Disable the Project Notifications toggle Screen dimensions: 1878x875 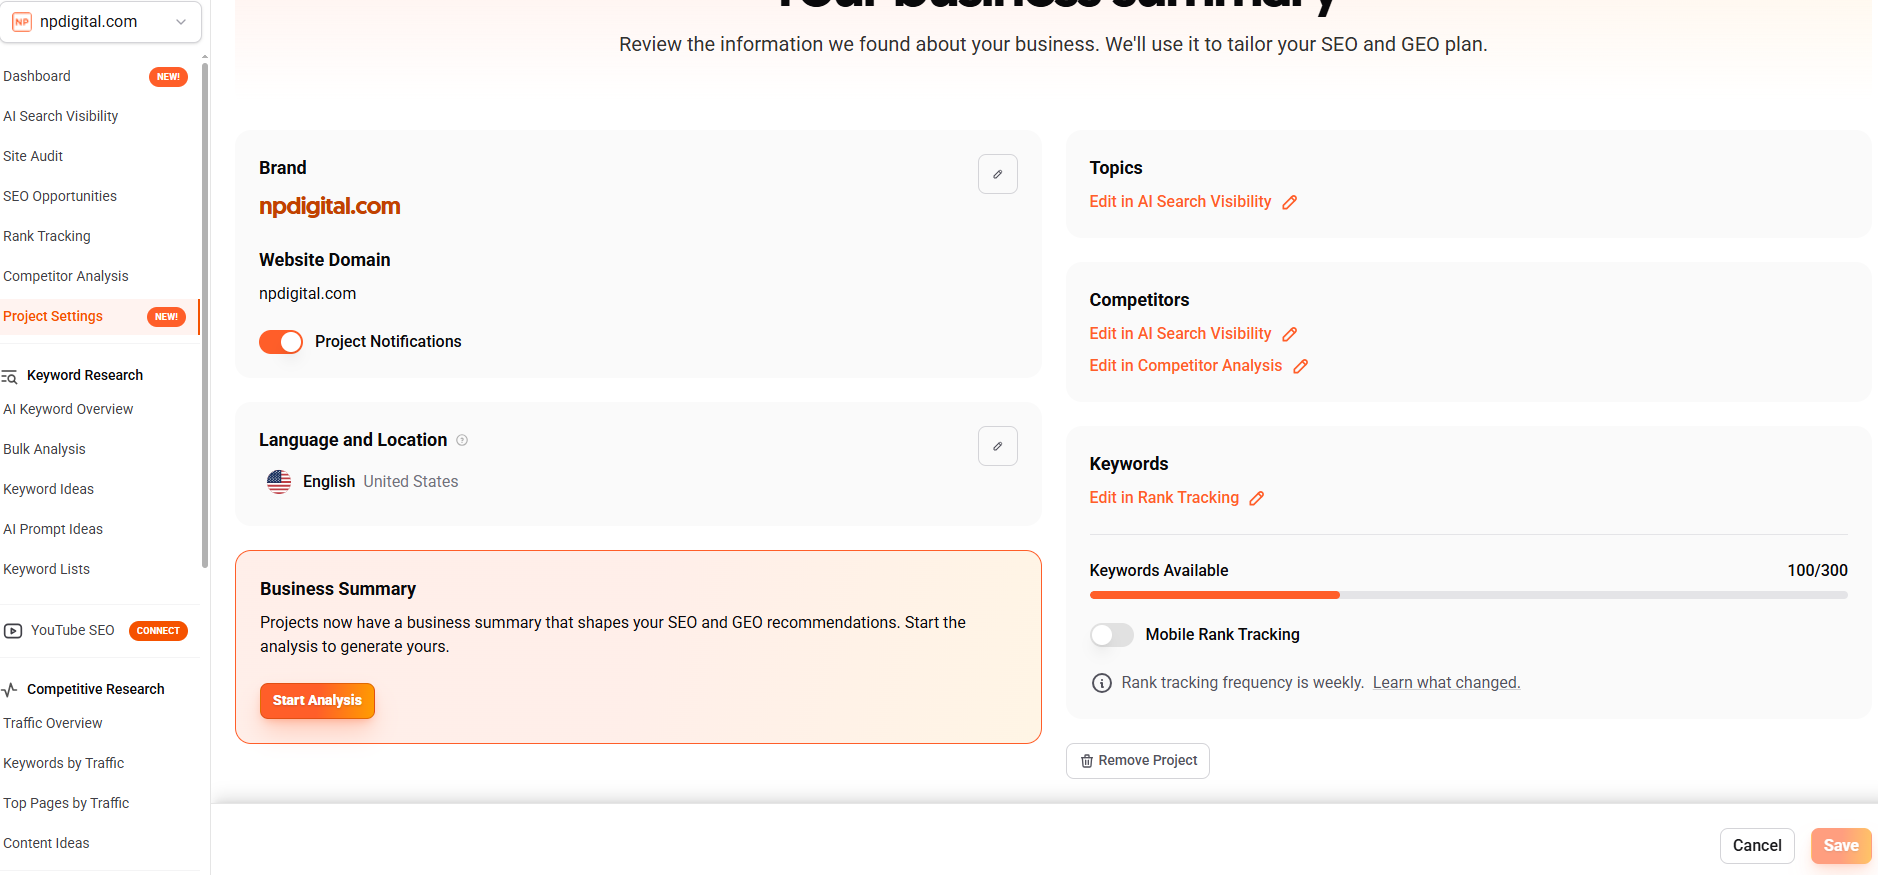click(x=281, y=342)
